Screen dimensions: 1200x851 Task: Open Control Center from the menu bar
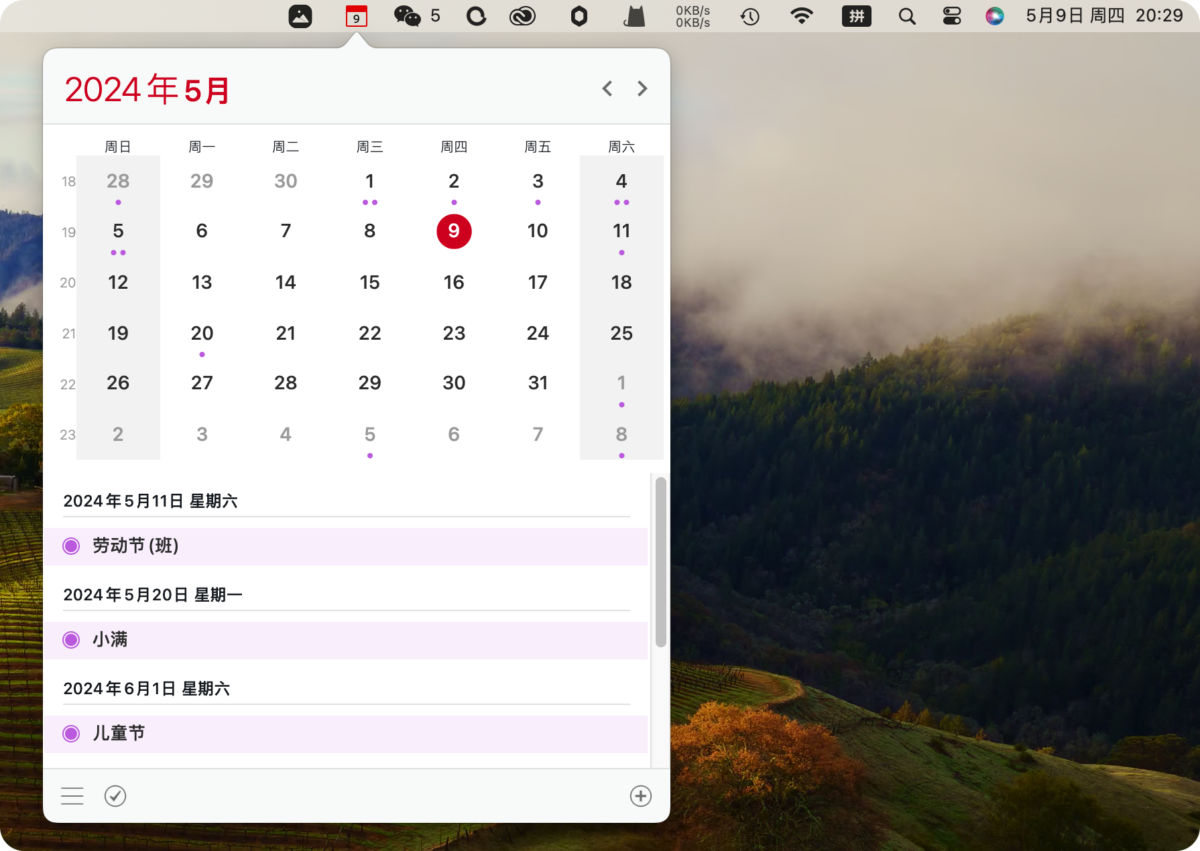(951, 16)
